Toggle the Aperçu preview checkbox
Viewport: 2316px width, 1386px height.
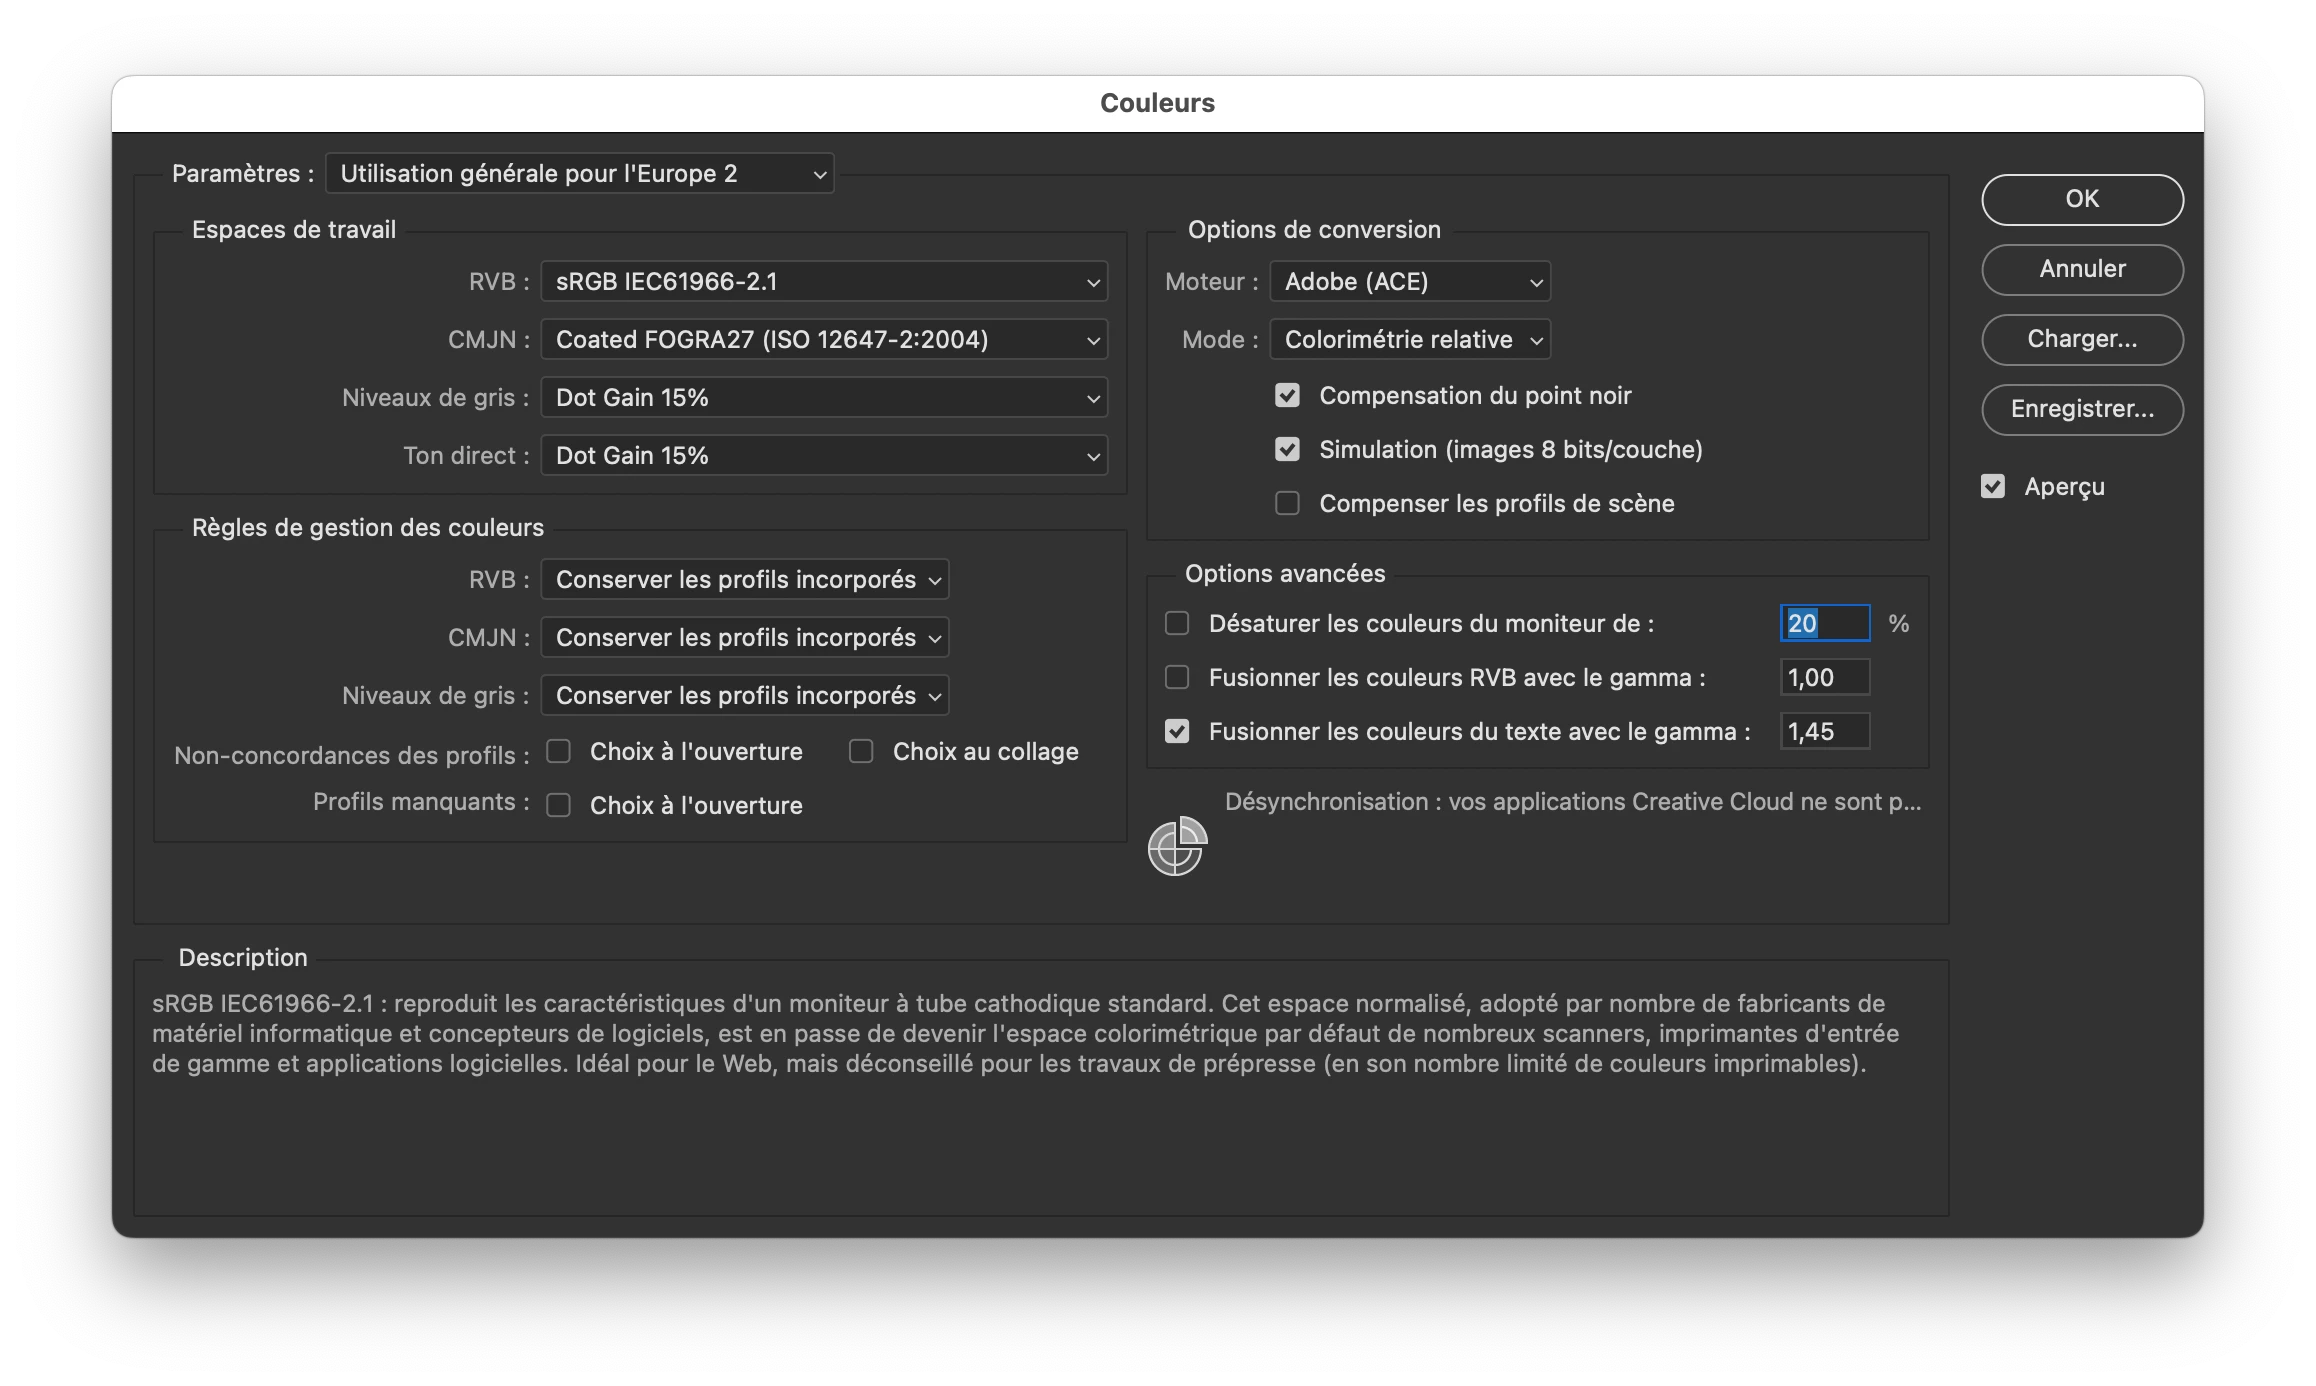[x=1993, y=487]
